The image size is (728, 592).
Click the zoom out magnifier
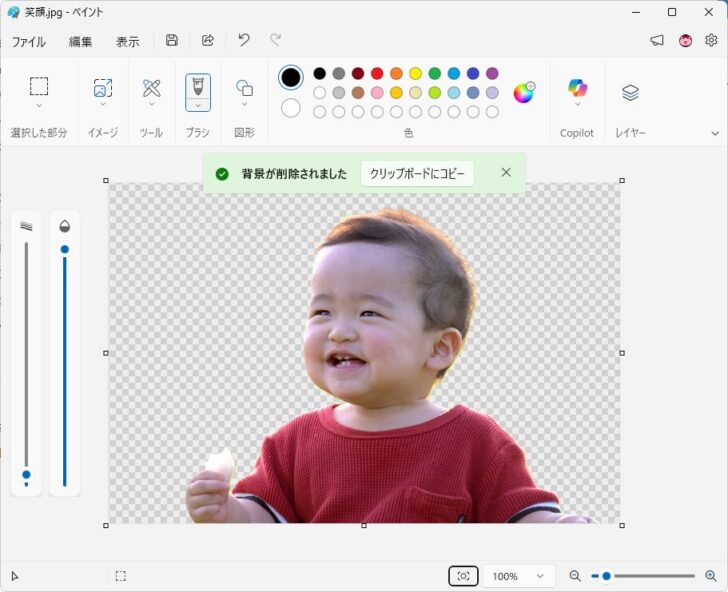[x=575, y=576]
